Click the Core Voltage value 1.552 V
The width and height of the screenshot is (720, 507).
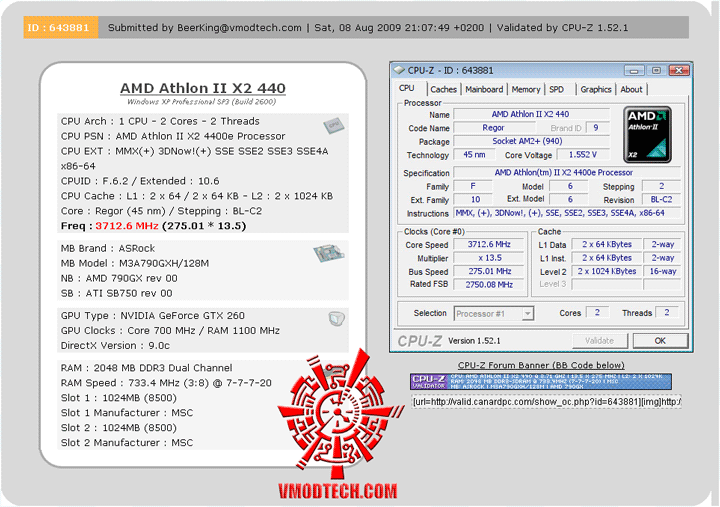click(583, 155)
